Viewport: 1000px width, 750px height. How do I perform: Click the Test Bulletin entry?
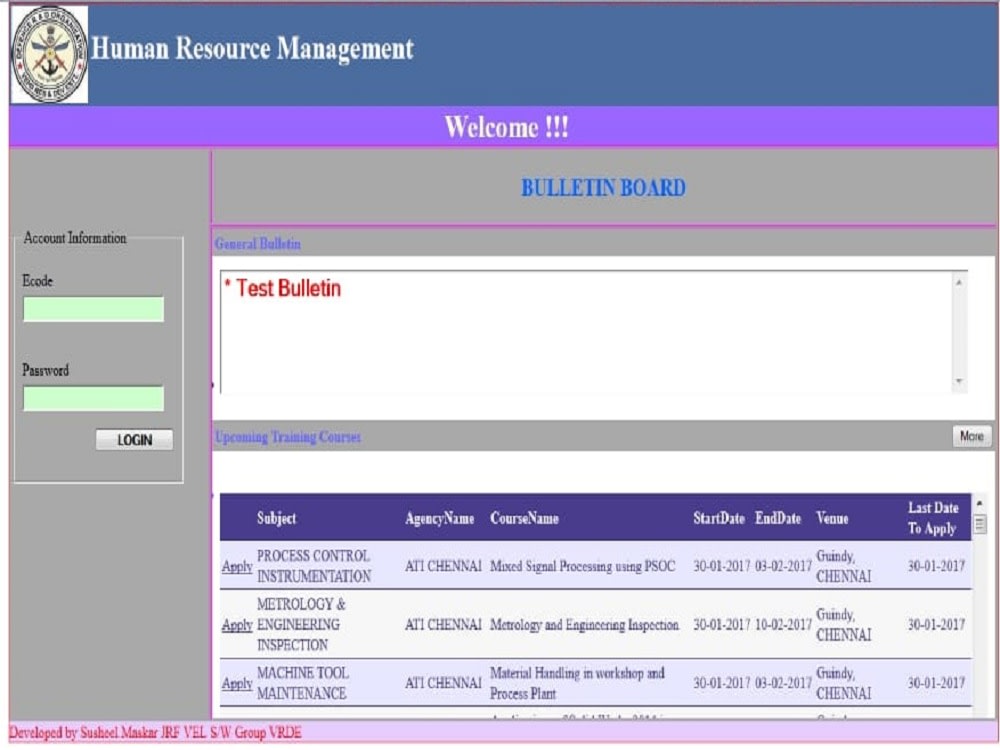pos(283,288)
